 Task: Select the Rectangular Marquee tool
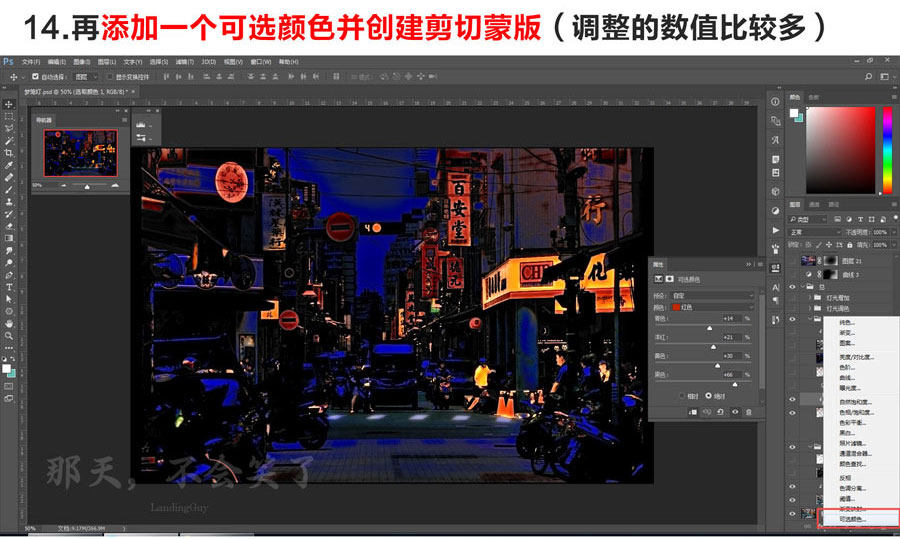click(9, 117)
